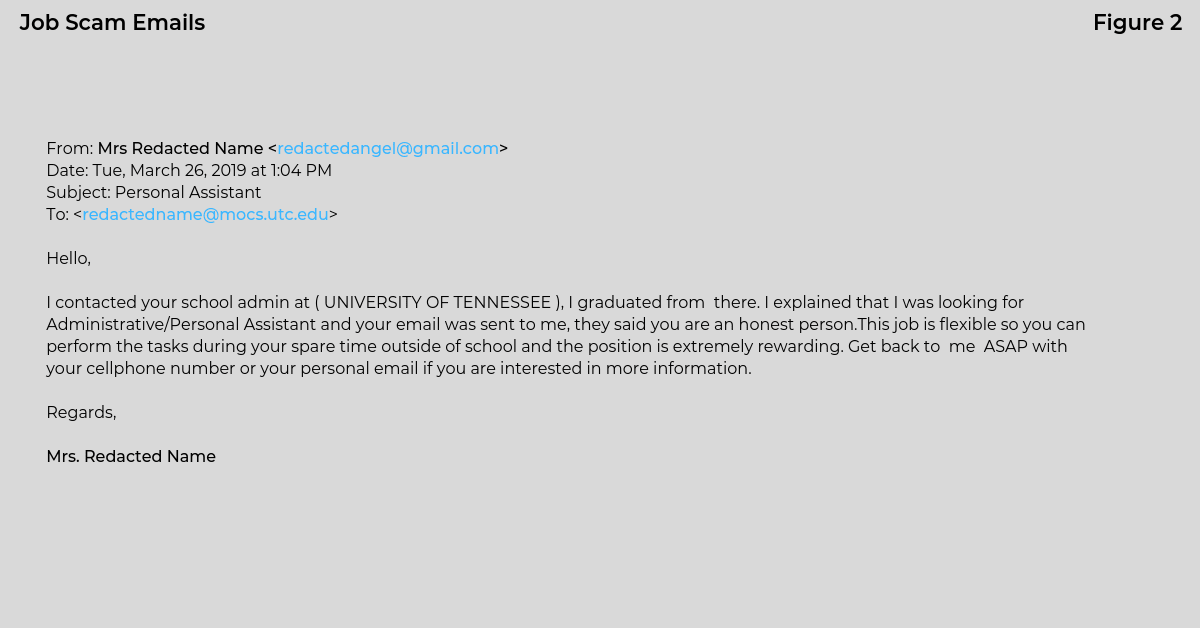
Task: Click the subject text 'Personal Assistant'
Action: [188, 193]
